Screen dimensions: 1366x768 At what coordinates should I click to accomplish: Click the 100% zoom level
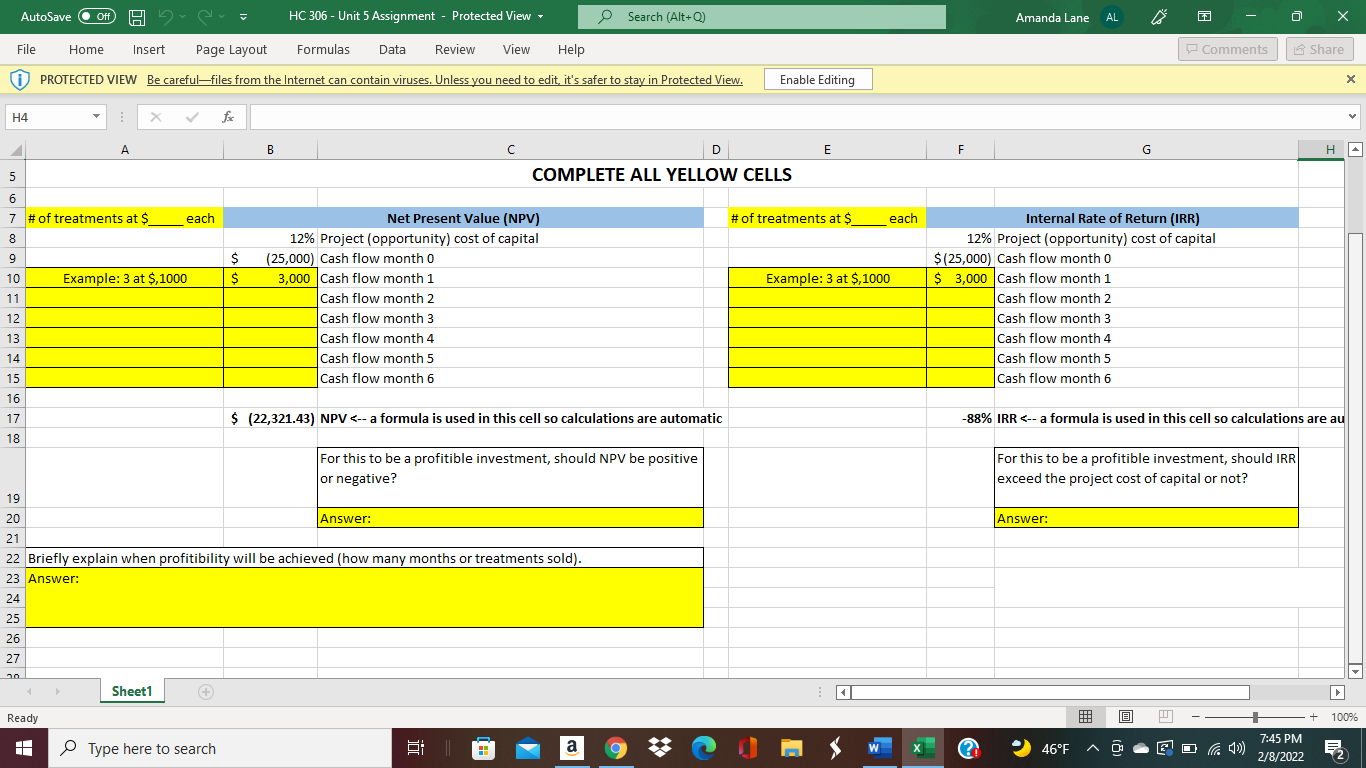1343,718
